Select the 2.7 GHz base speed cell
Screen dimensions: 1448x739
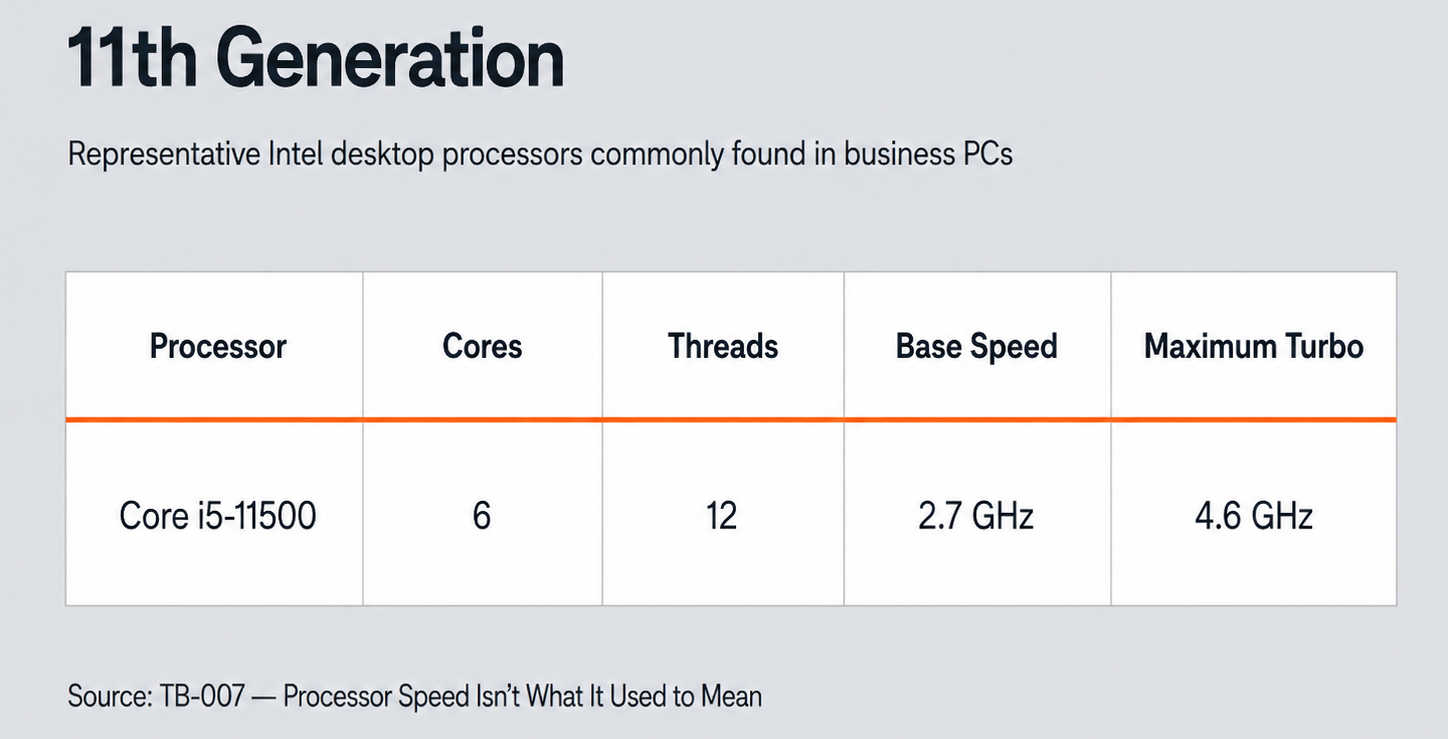click(976, 516)
